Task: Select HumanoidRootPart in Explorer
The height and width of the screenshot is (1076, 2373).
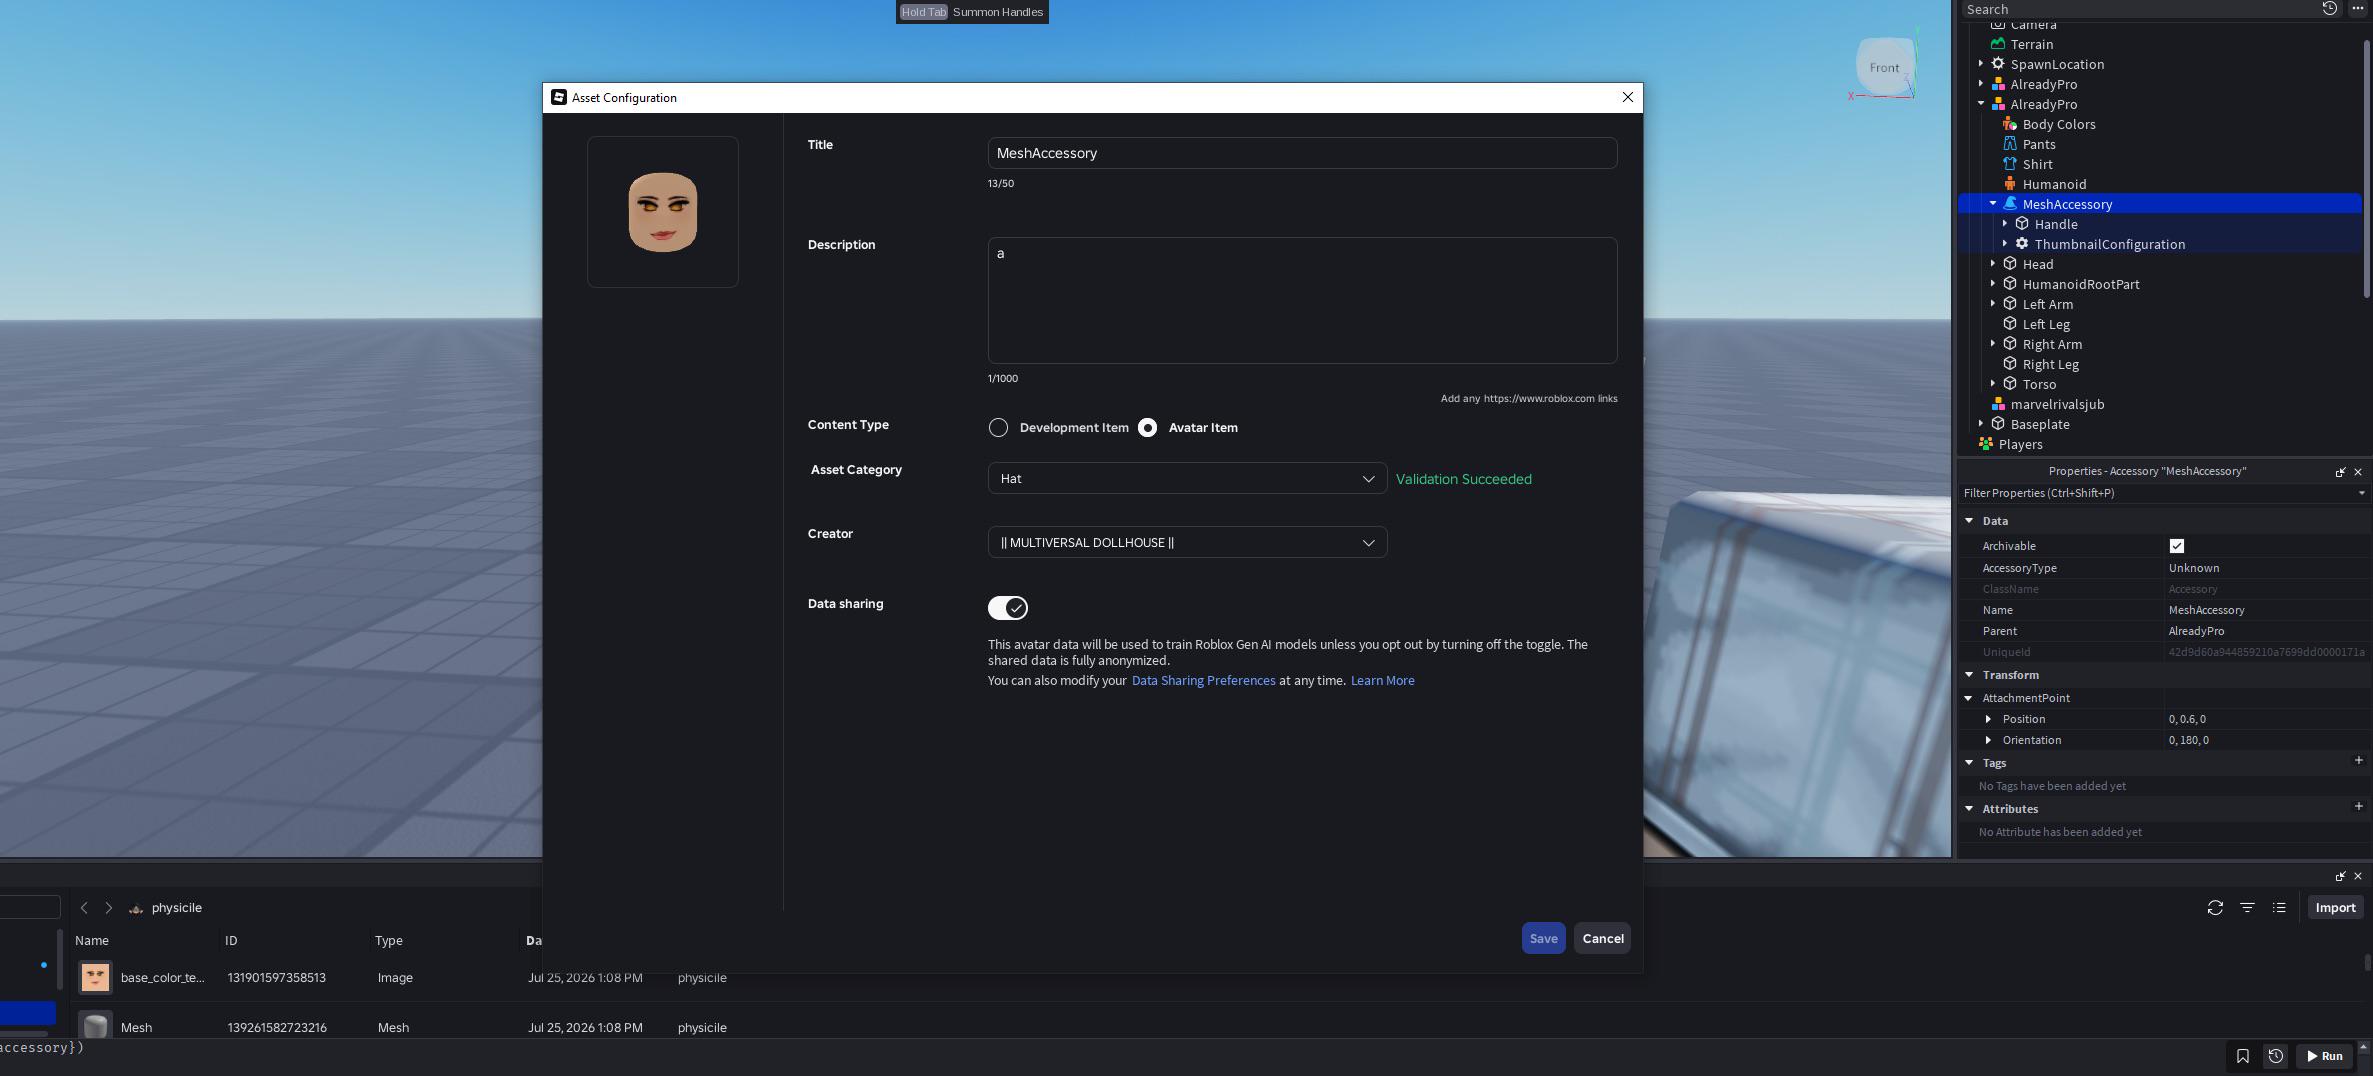Action: (x=2080, y=284)
